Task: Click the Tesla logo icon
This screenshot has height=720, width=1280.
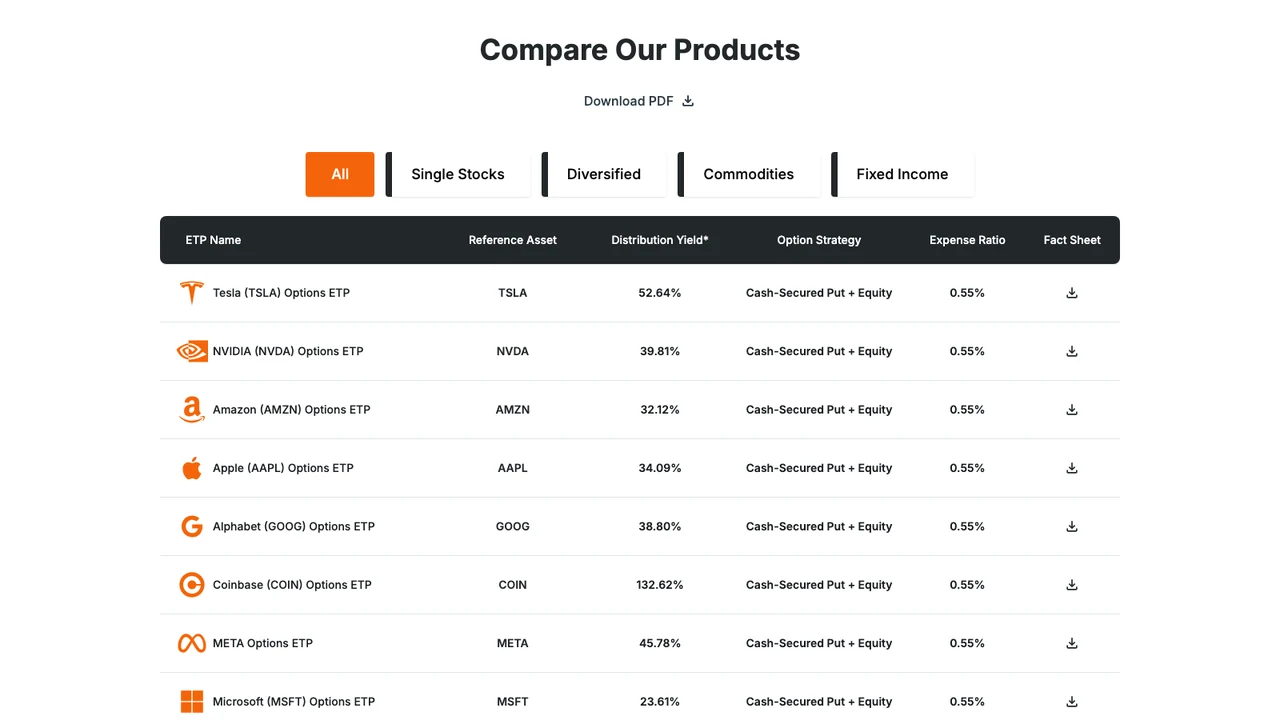Action: [x=192, y=293]
